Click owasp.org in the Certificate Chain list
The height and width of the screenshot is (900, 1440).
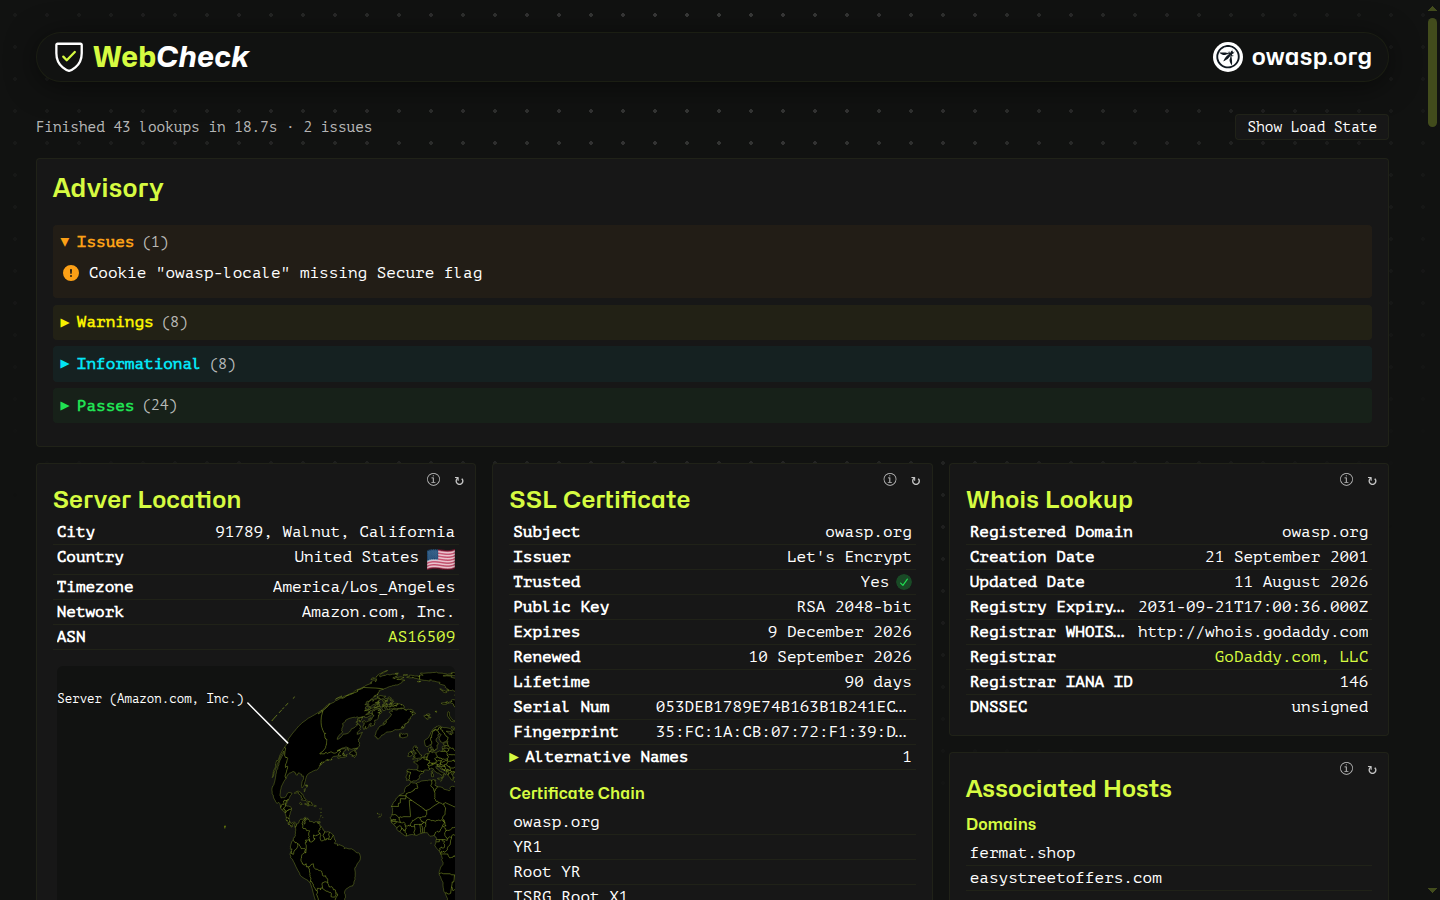coord(556,822)
